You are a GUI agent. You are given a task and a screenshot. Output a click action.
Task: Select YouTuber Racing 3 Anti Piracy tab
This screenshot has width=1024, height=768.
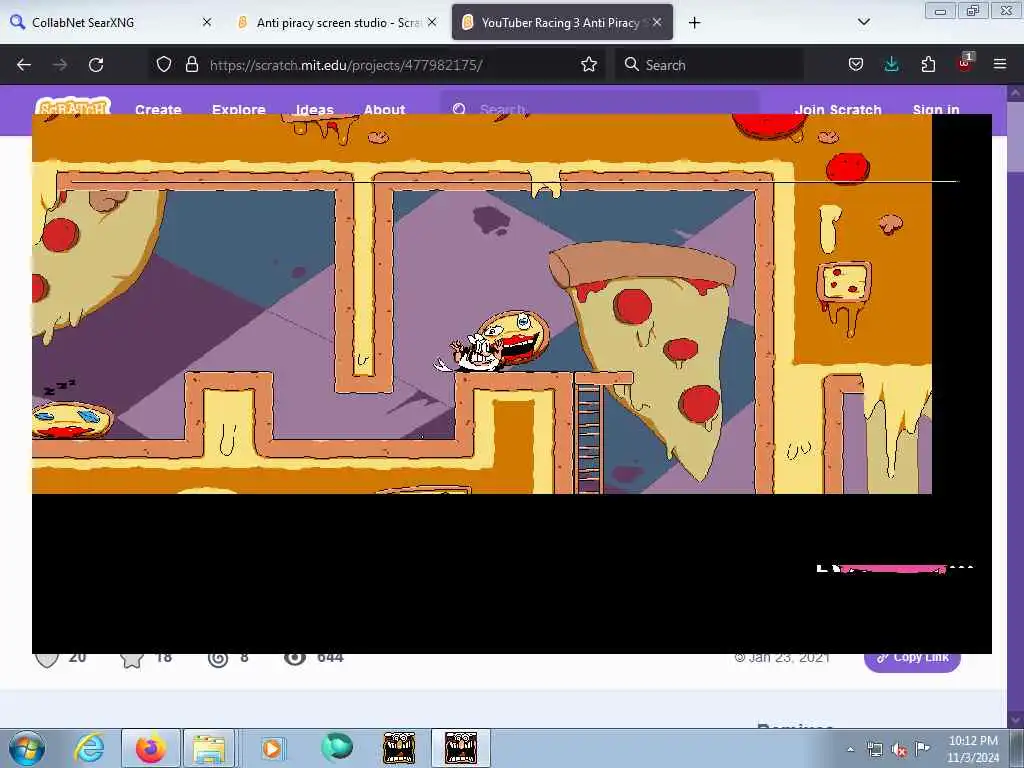point(562,22)
